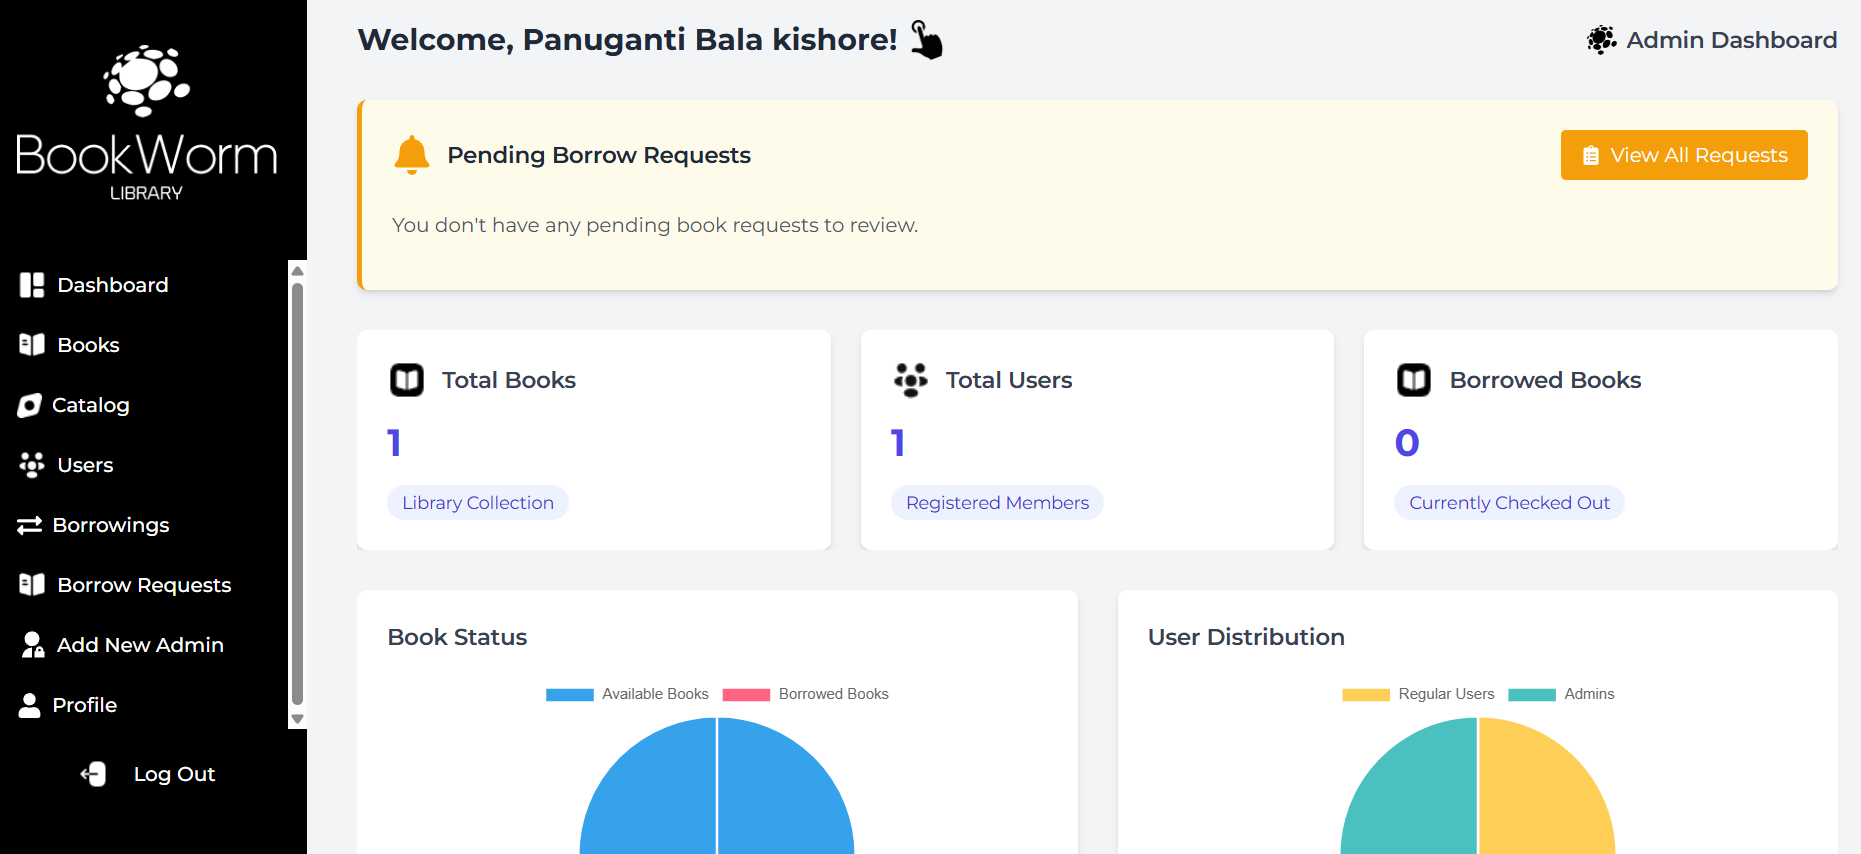This screenshot has height=854, width=1861.
Task: Click the Book Status heading
Action: pos(457,637)
